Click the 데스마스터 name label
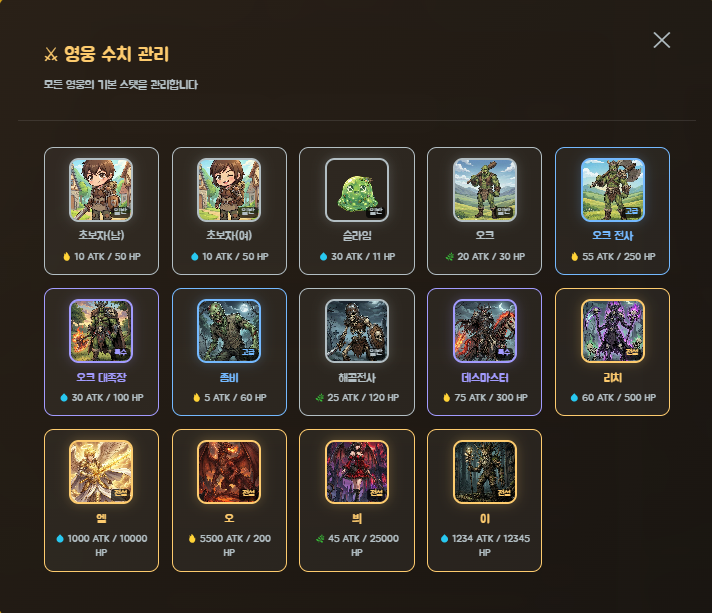Image resolution: width=712 pixels, height=613 pixels. pos(485,377)
